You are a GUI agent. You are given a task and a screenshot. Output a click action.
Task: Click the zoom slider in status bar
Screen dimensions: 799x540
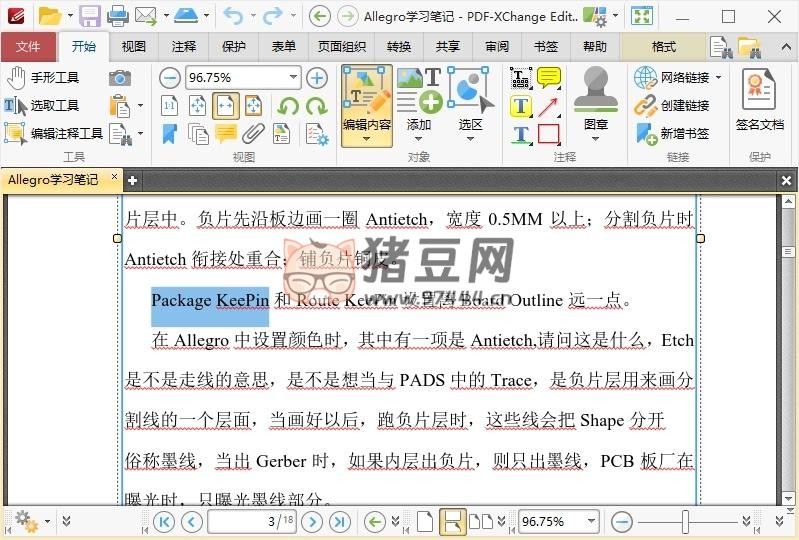(x=685, y=521)
